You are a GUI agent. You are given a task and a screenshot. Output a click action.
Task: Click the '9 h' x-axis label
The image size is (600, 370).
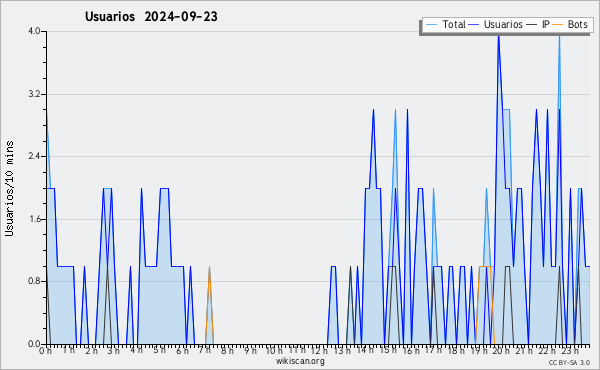[250, 350]
